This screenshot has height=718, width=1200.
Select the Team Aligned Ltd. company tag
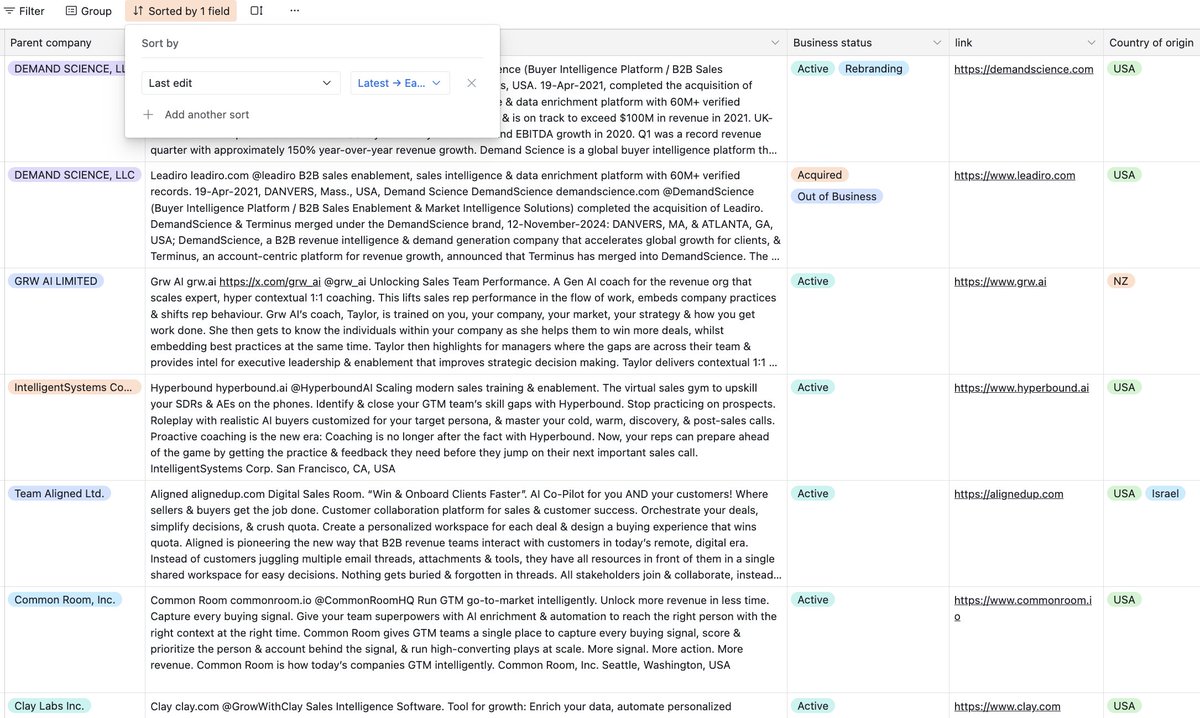point(59,493)
